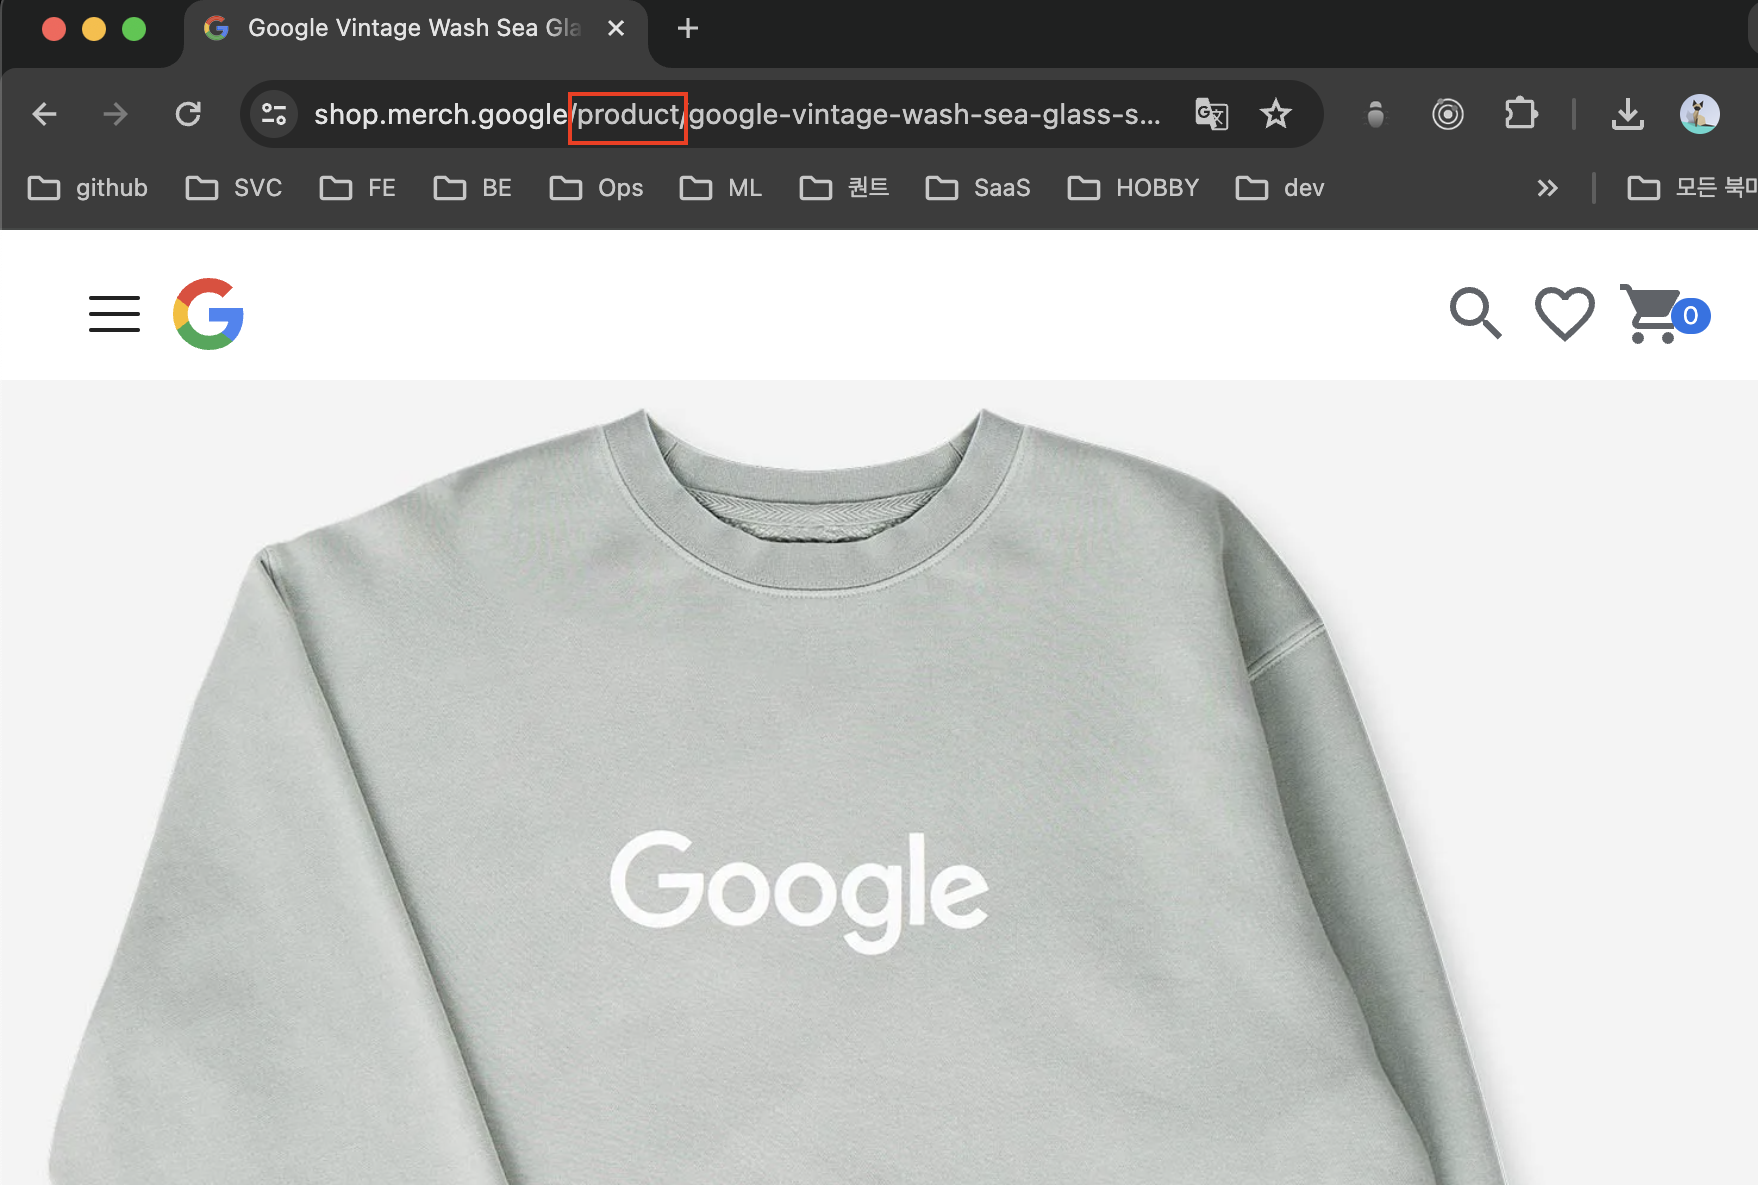Open the ML bookmarks folder
This screenshot has height=1185, width=1758.
click(721, 188)
